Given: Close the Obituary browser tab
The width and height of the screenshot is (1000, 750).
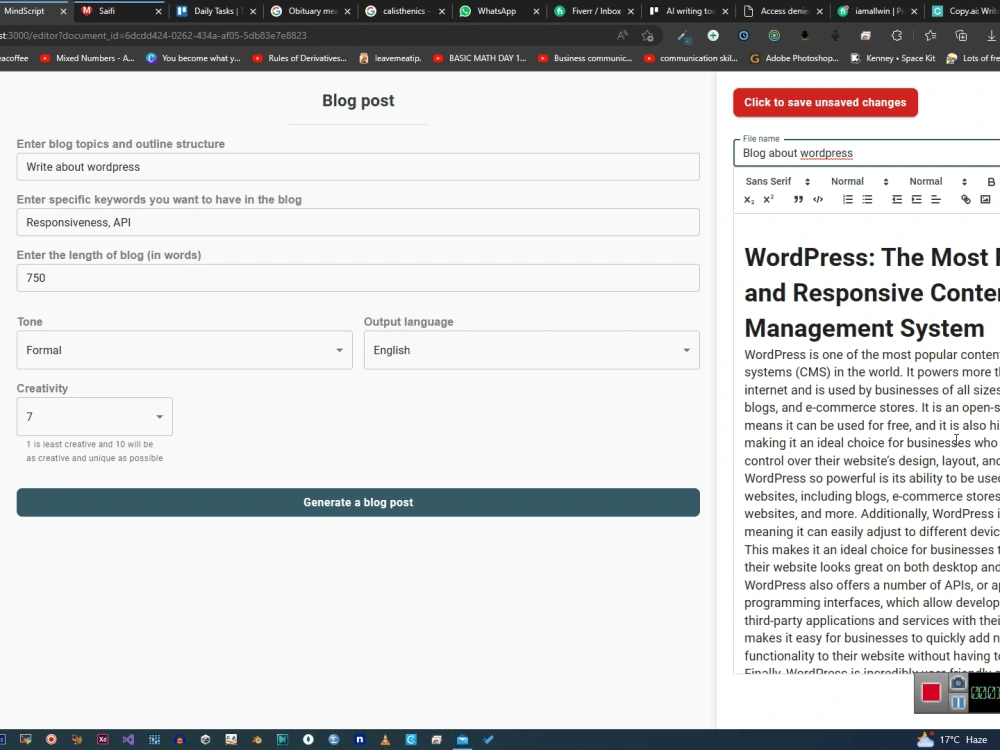Looking at the screenshot, I should 348,11.
